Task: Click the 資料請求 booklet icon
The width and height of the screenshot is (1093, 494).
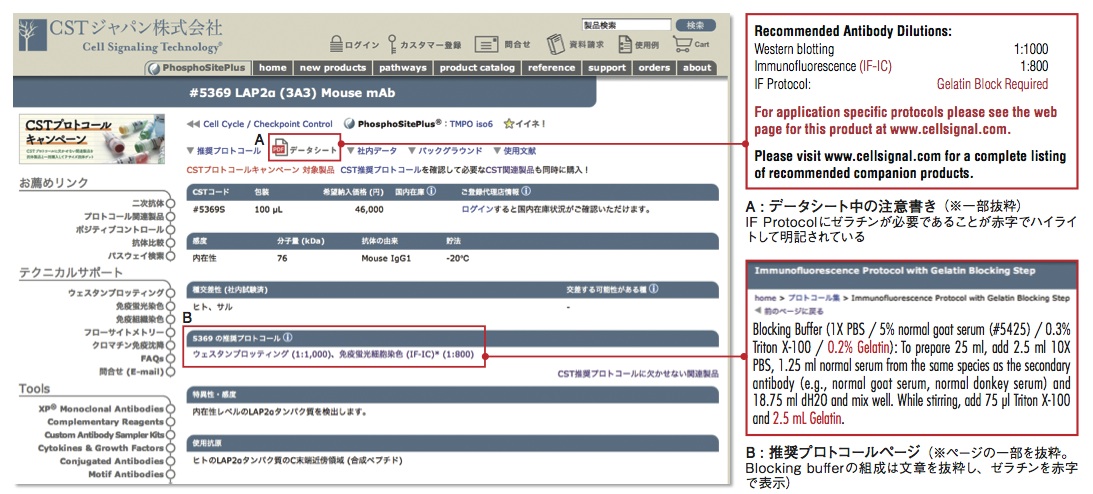Action: tap(556, 44)
